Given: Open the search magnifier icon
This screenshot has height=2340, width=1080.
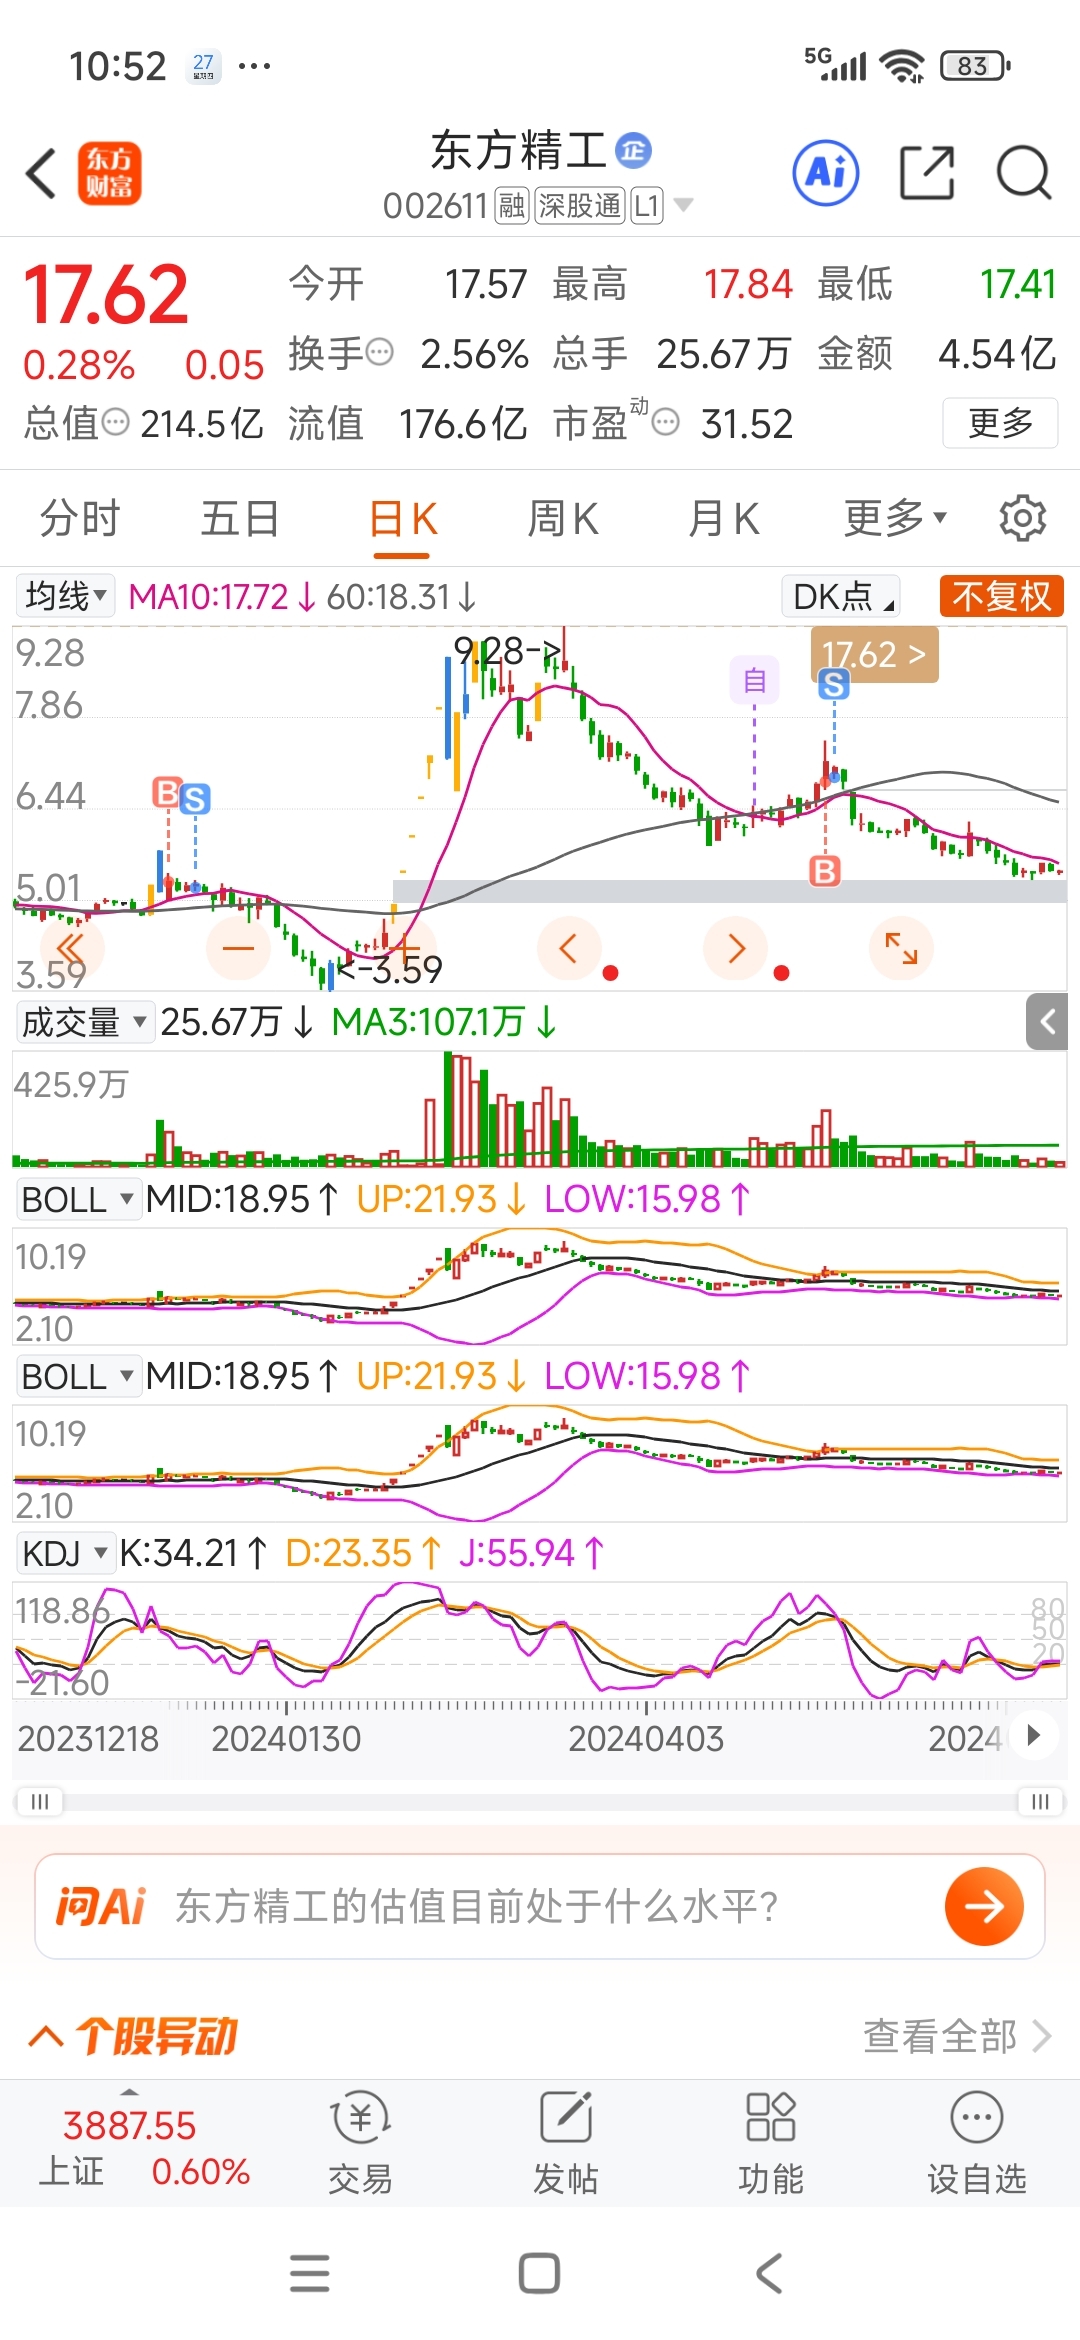Looking at the screenshot, I should click(x=1024, y=173).
